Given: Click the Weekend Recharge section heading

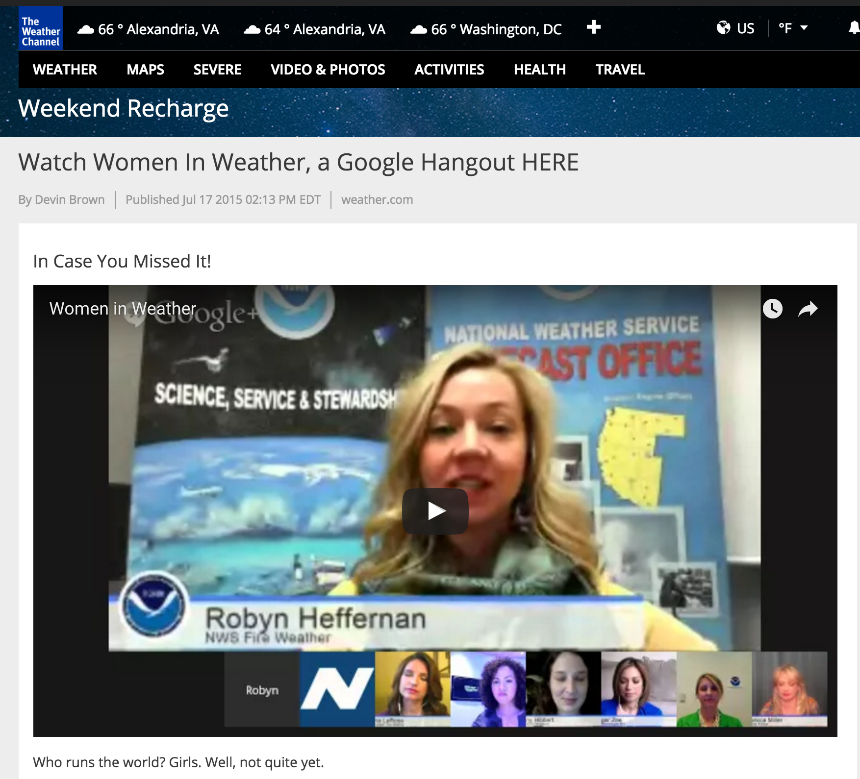Looking at the screenshot, I should (x=123, y=109).
